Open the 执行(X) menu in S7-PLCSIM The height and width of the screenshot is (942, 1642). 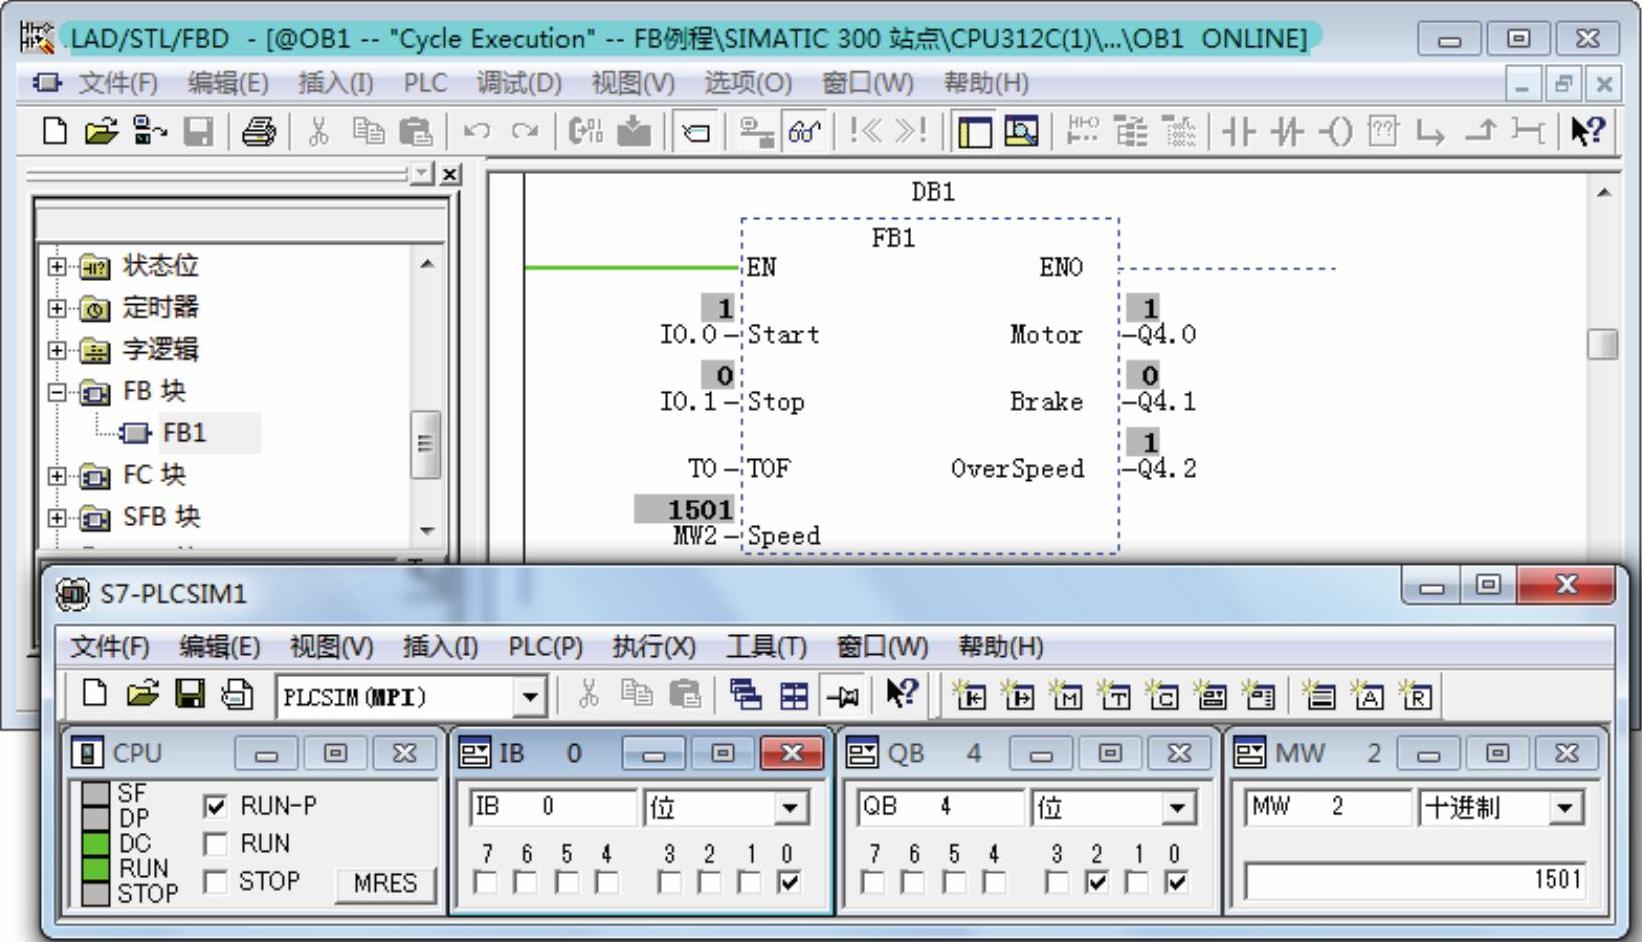[x=654, y=647]
